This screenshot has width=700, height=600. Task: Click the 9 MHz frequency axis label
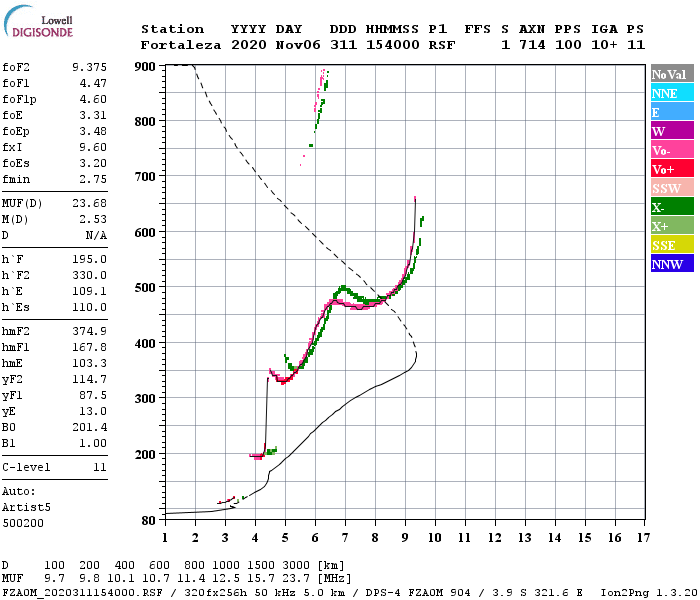(405, 538)
